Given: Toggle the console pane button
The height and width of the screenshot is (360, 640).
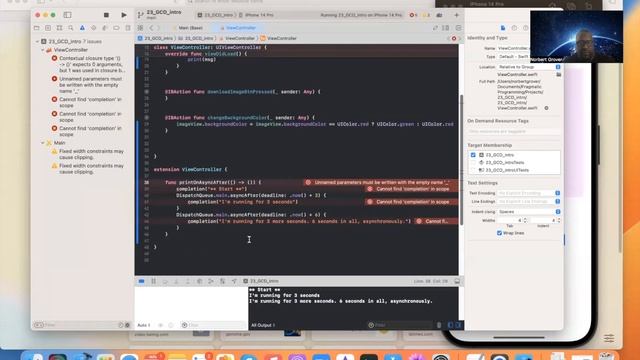Looking at the screenshot, I should 458,325.
